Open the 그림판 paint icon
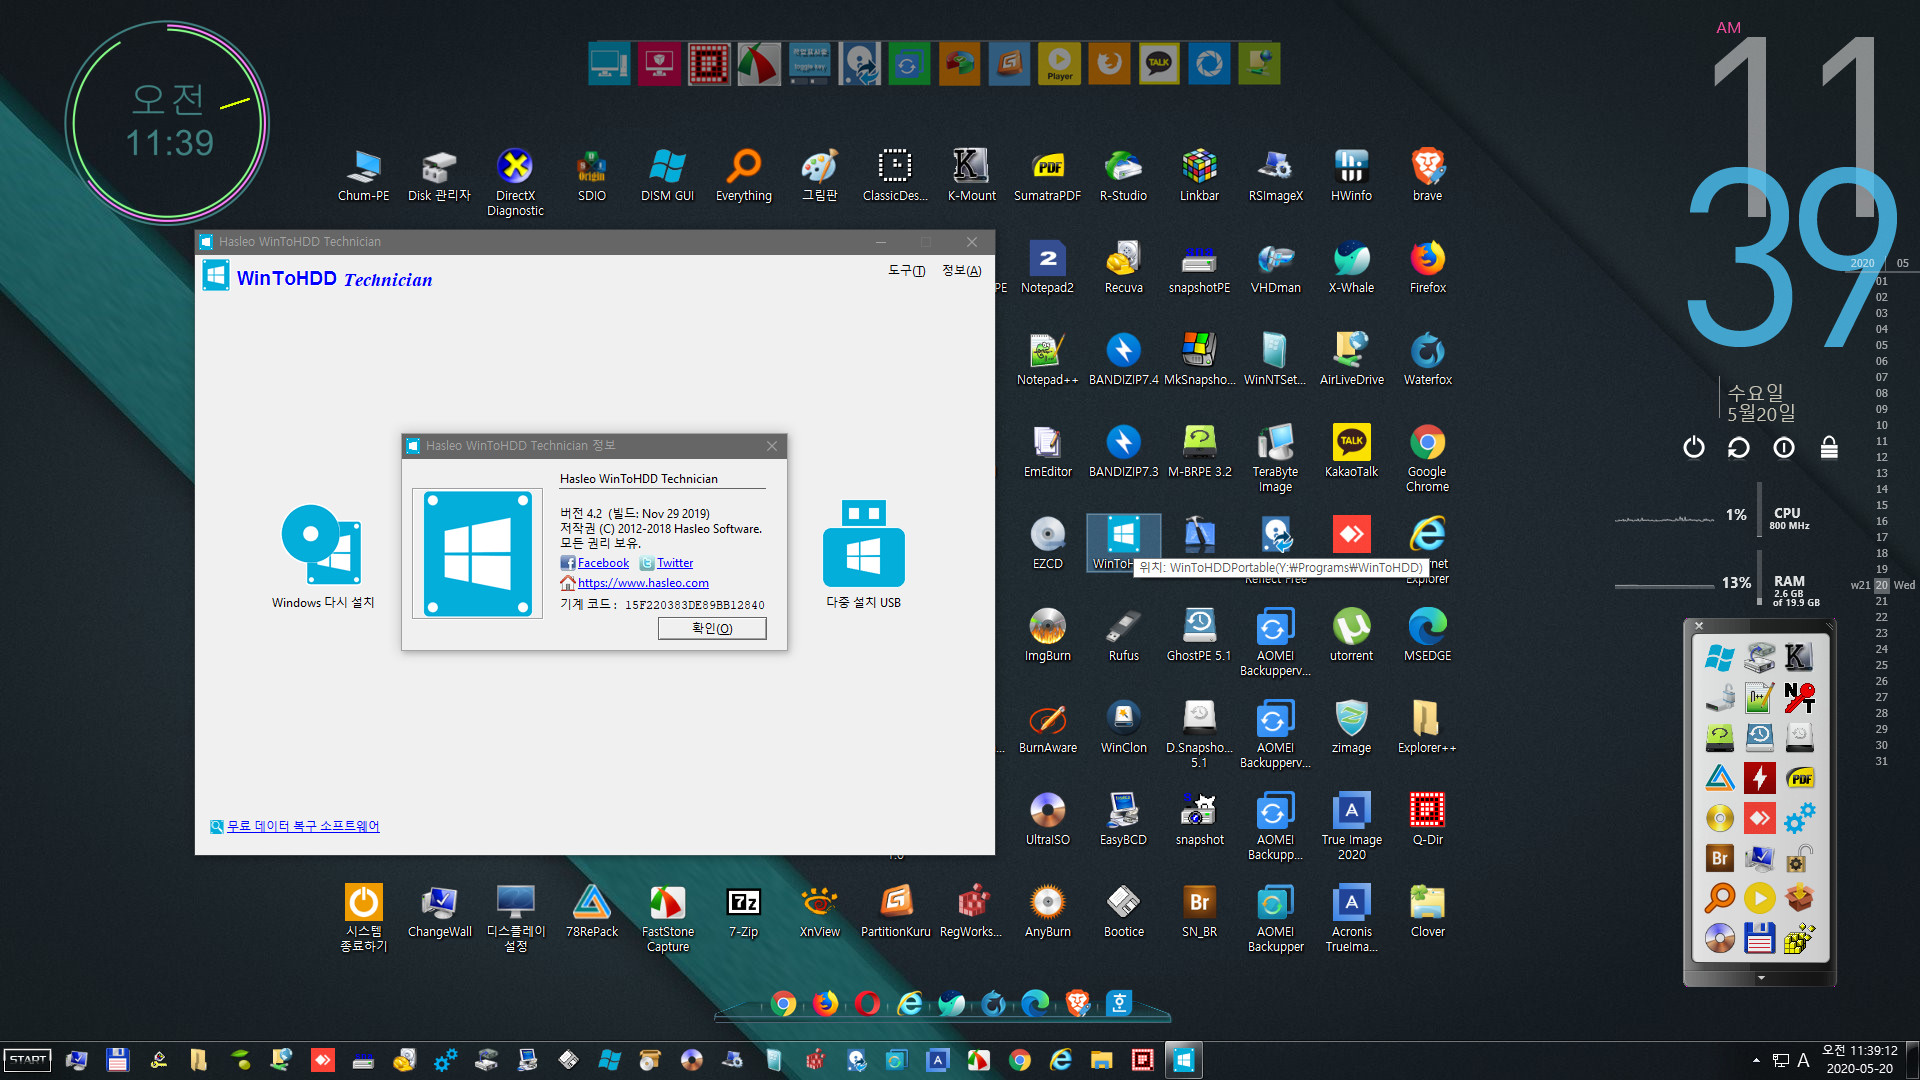 point(820,175)
